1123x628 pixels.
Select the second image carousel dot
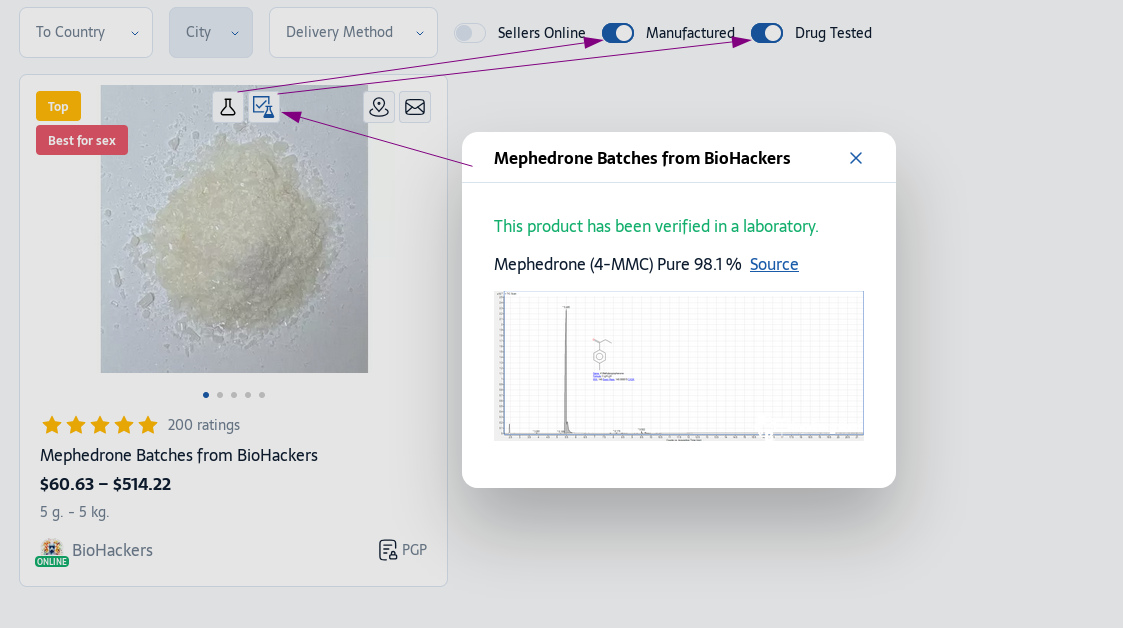220,395
